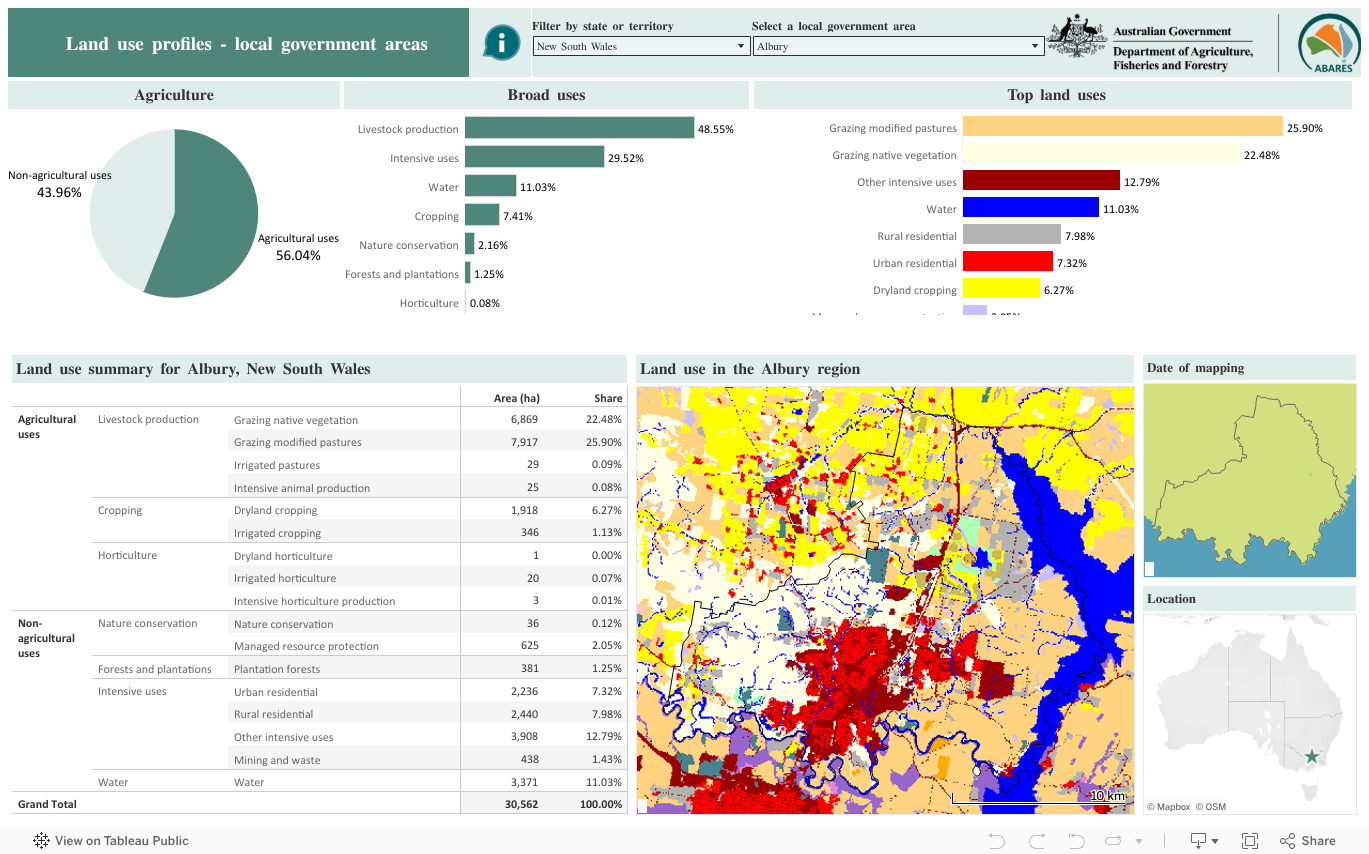Click the Tableau logo icon at bottom left
Image resolution: width=1369 pixels, height=854 pixels.
click(42, 841)
